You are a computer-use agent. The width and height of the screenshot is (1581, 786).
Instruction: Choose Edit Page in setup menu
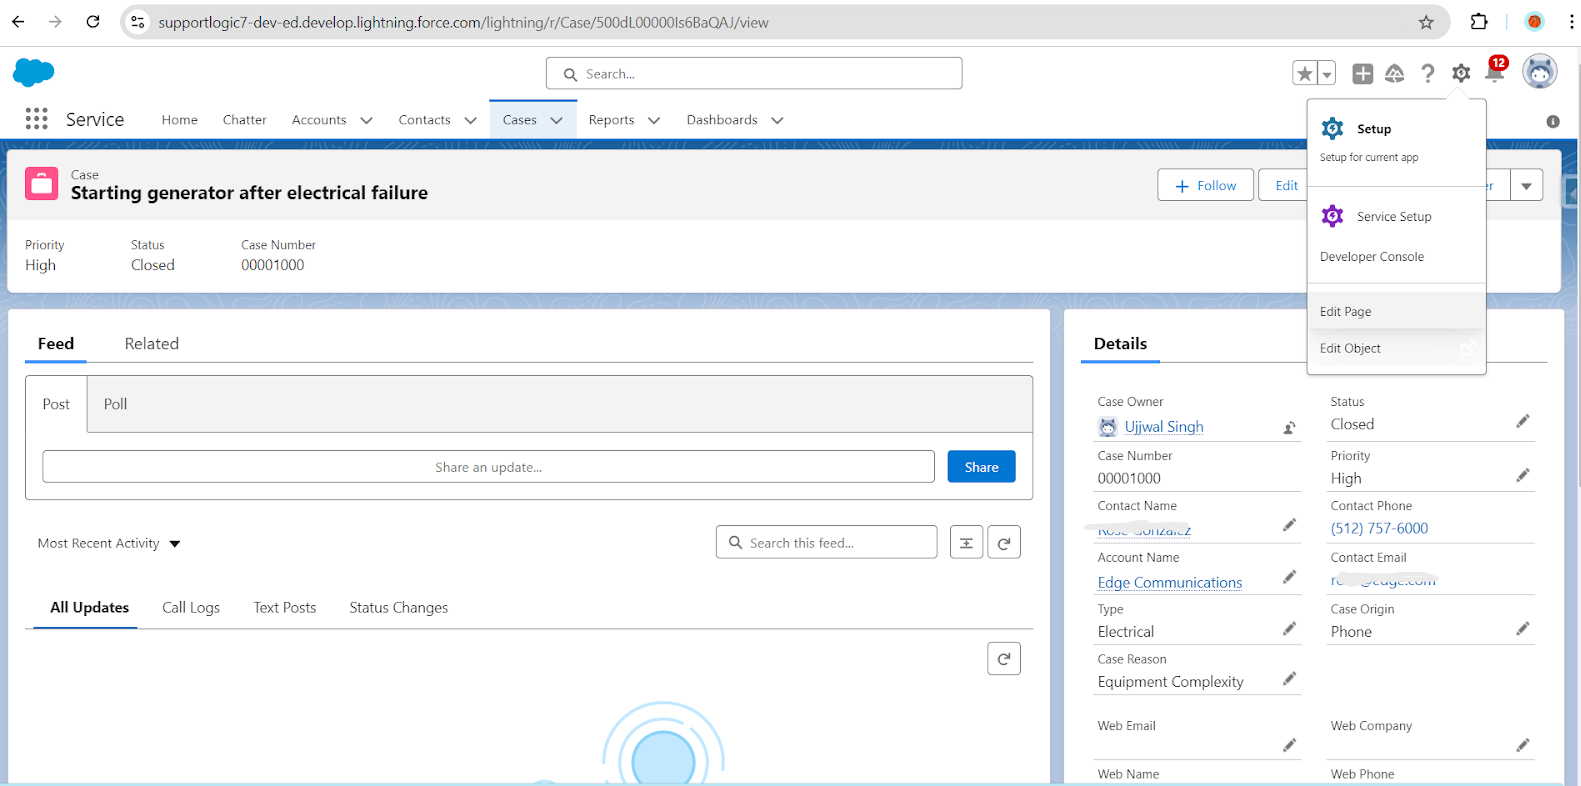point(1396,311)
